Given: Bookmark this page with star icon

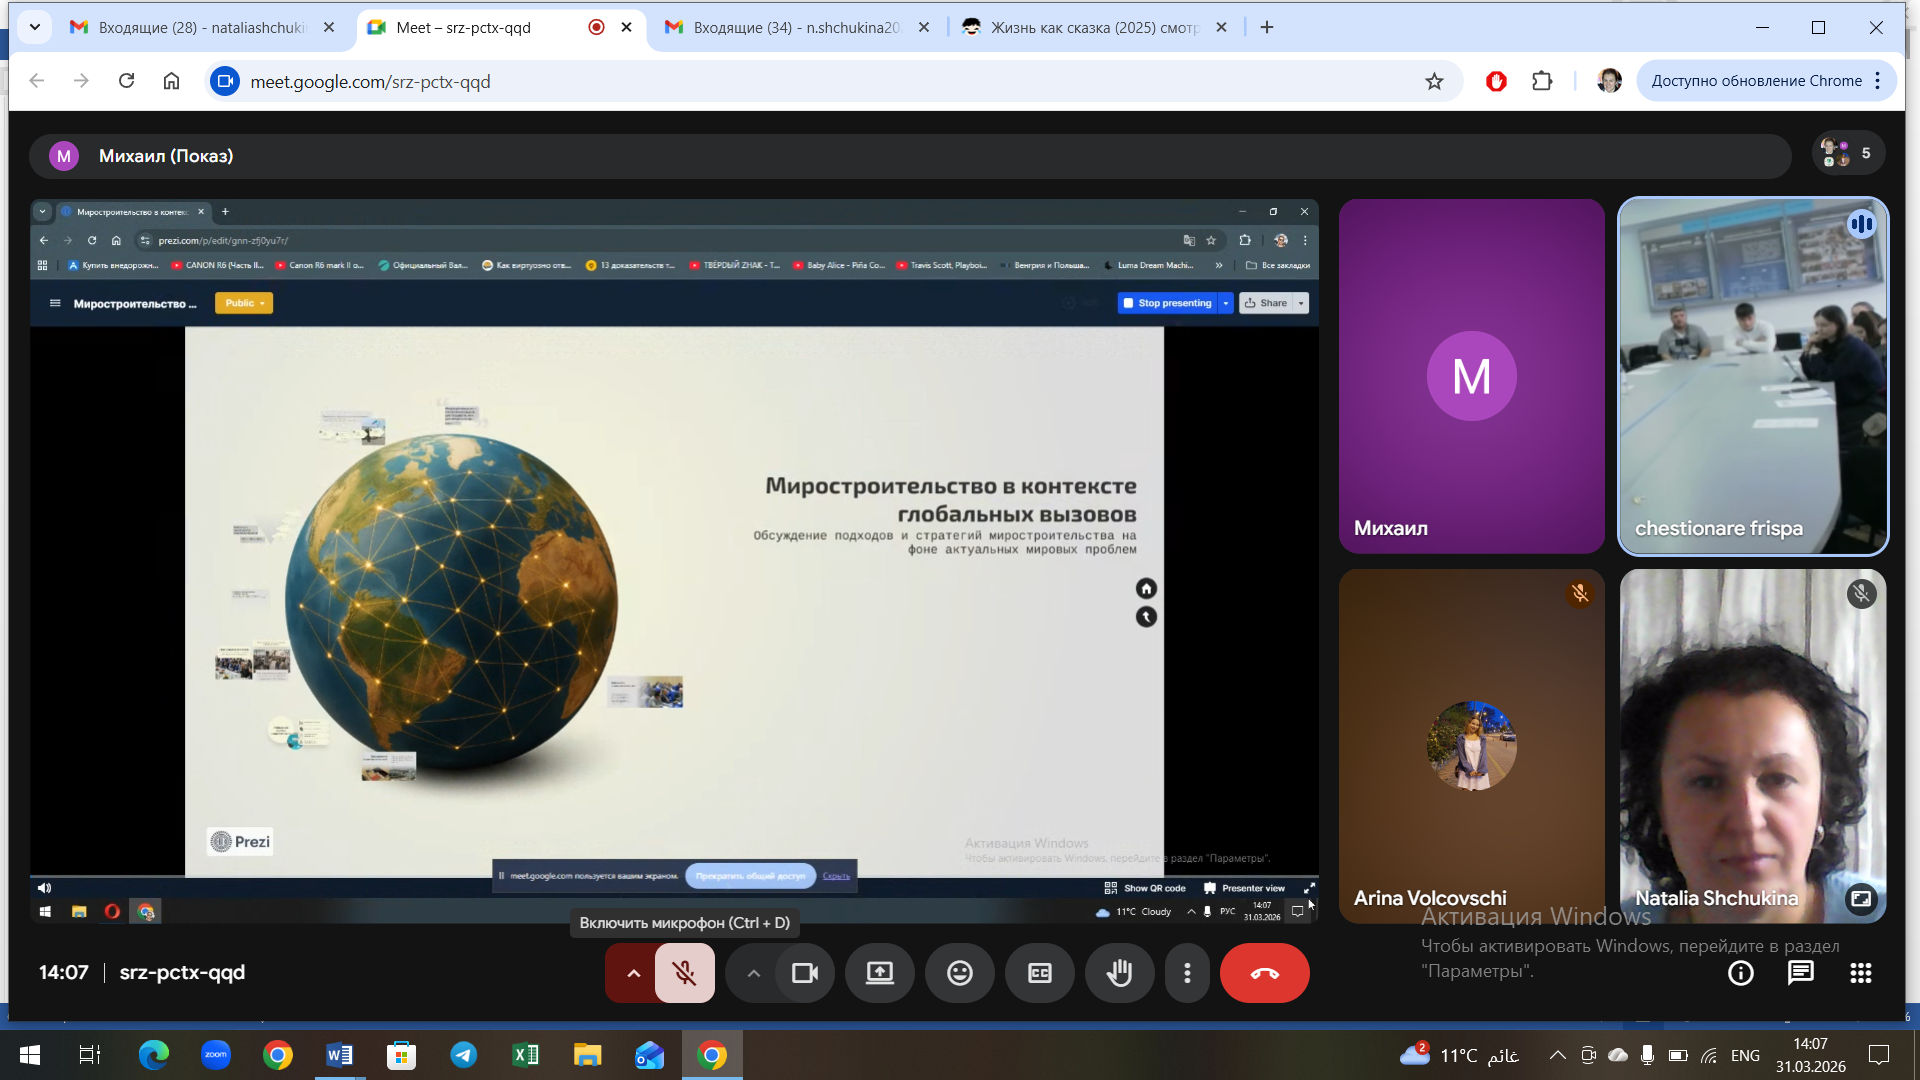Looking at the screenshot, I should [x=1434, y=82].
